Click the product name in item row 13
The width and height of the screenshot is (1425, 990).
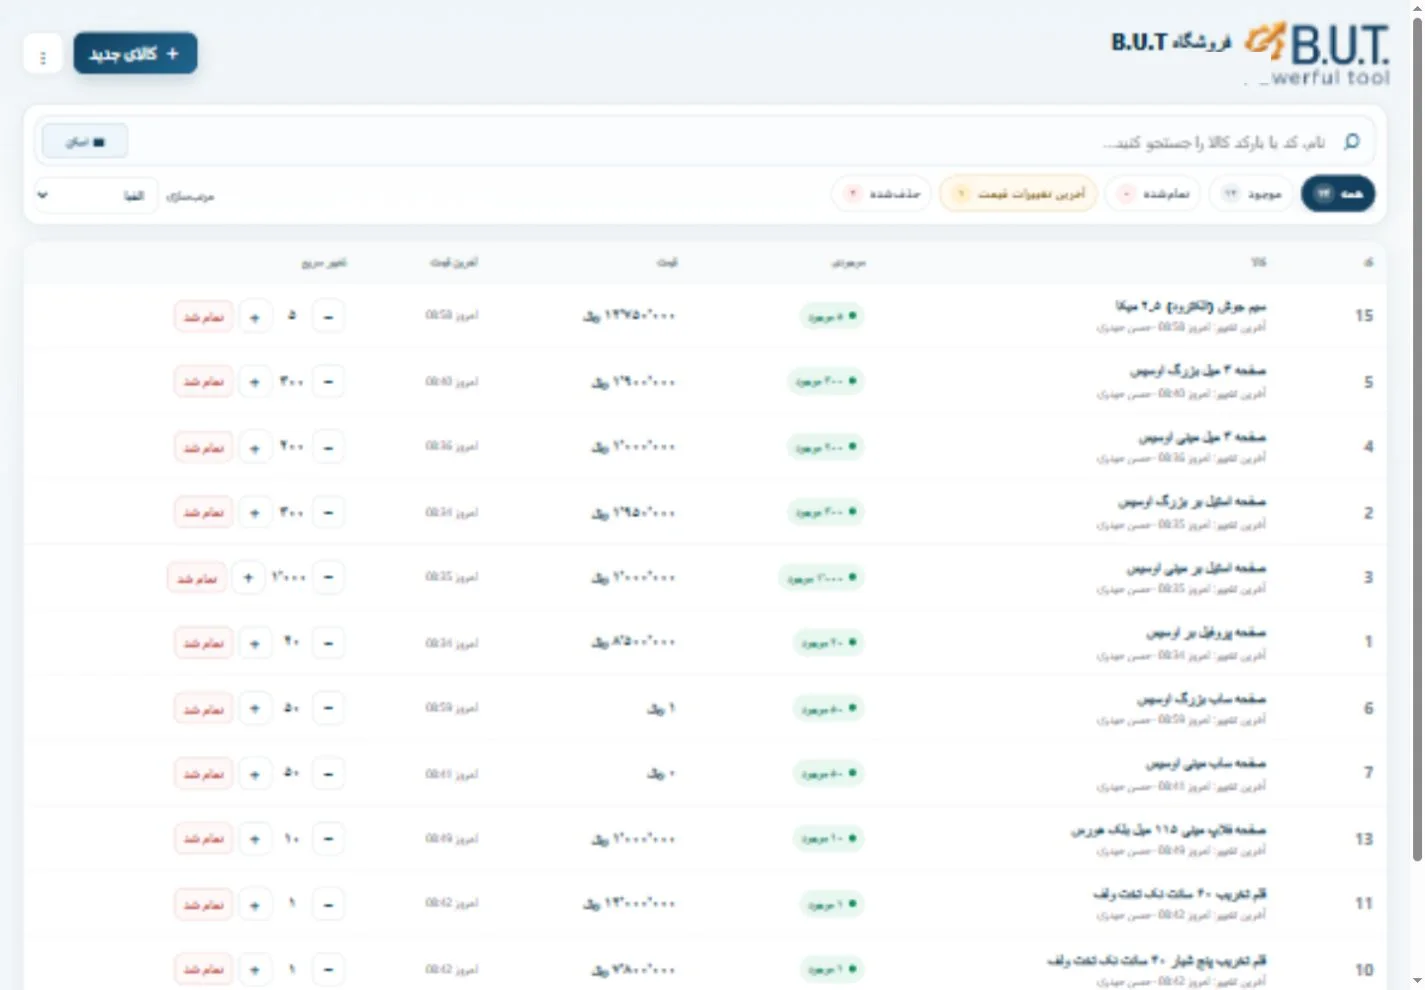(x=1168, y=830)
